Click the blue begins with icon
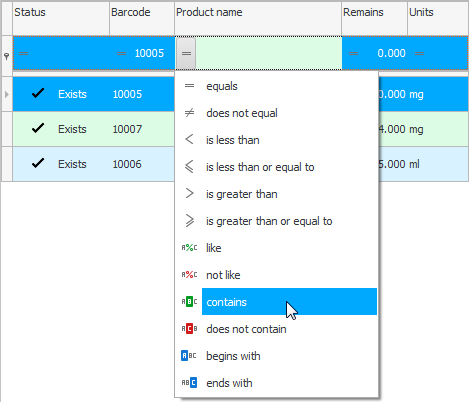The width and height of the screenshot is (469, 402). [189, 356]
